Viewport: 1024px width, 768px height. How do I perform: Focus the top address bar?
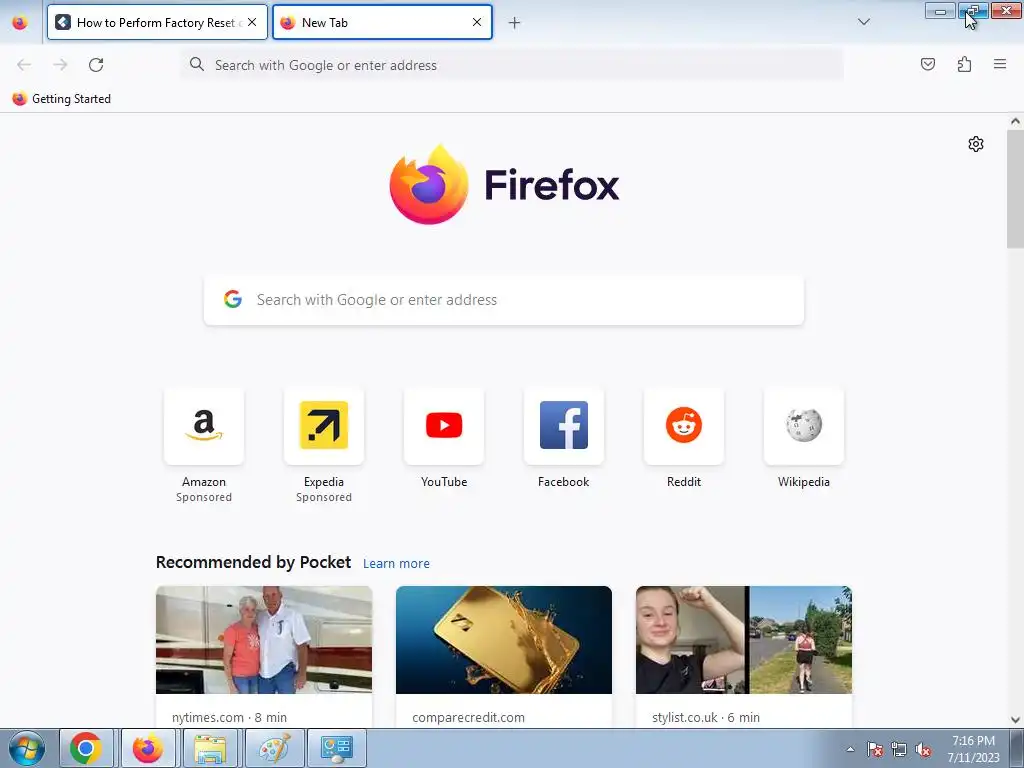tap(512, 65)
